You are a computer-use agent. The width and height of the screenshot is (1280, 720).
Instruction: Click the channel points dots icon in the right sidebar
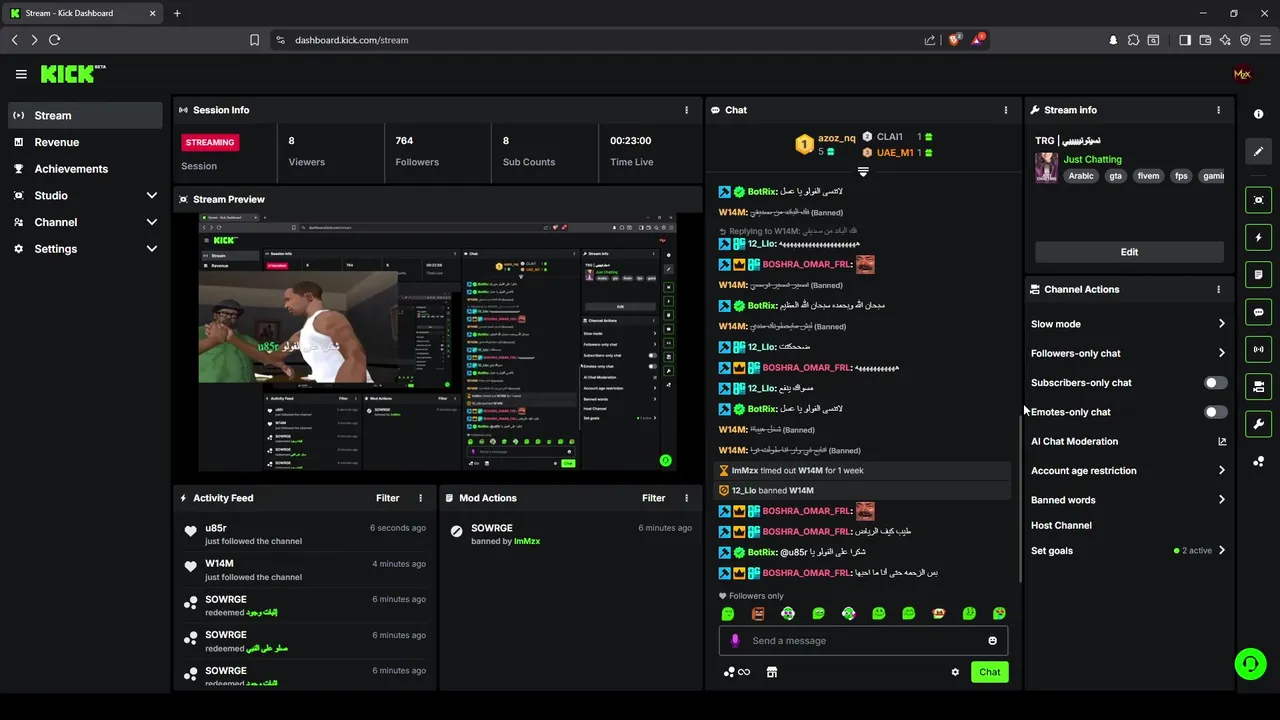(1258, 461)
